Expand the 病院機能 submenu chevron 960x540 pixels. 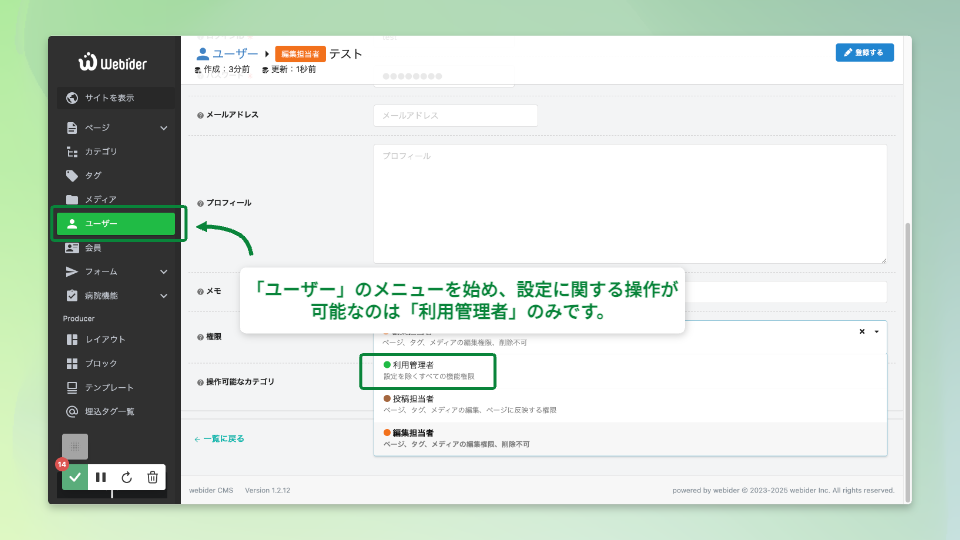pyautogui.click(x=164, y=295)
